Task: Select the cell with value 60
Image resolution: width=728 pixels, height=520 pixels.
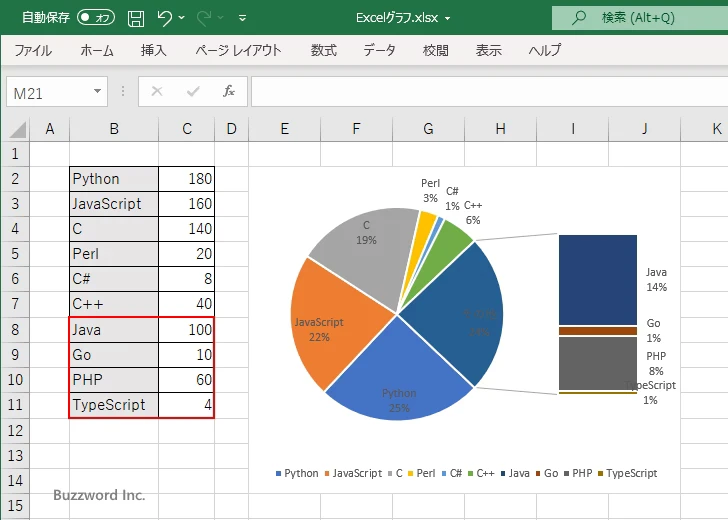Action: [186, 380]
